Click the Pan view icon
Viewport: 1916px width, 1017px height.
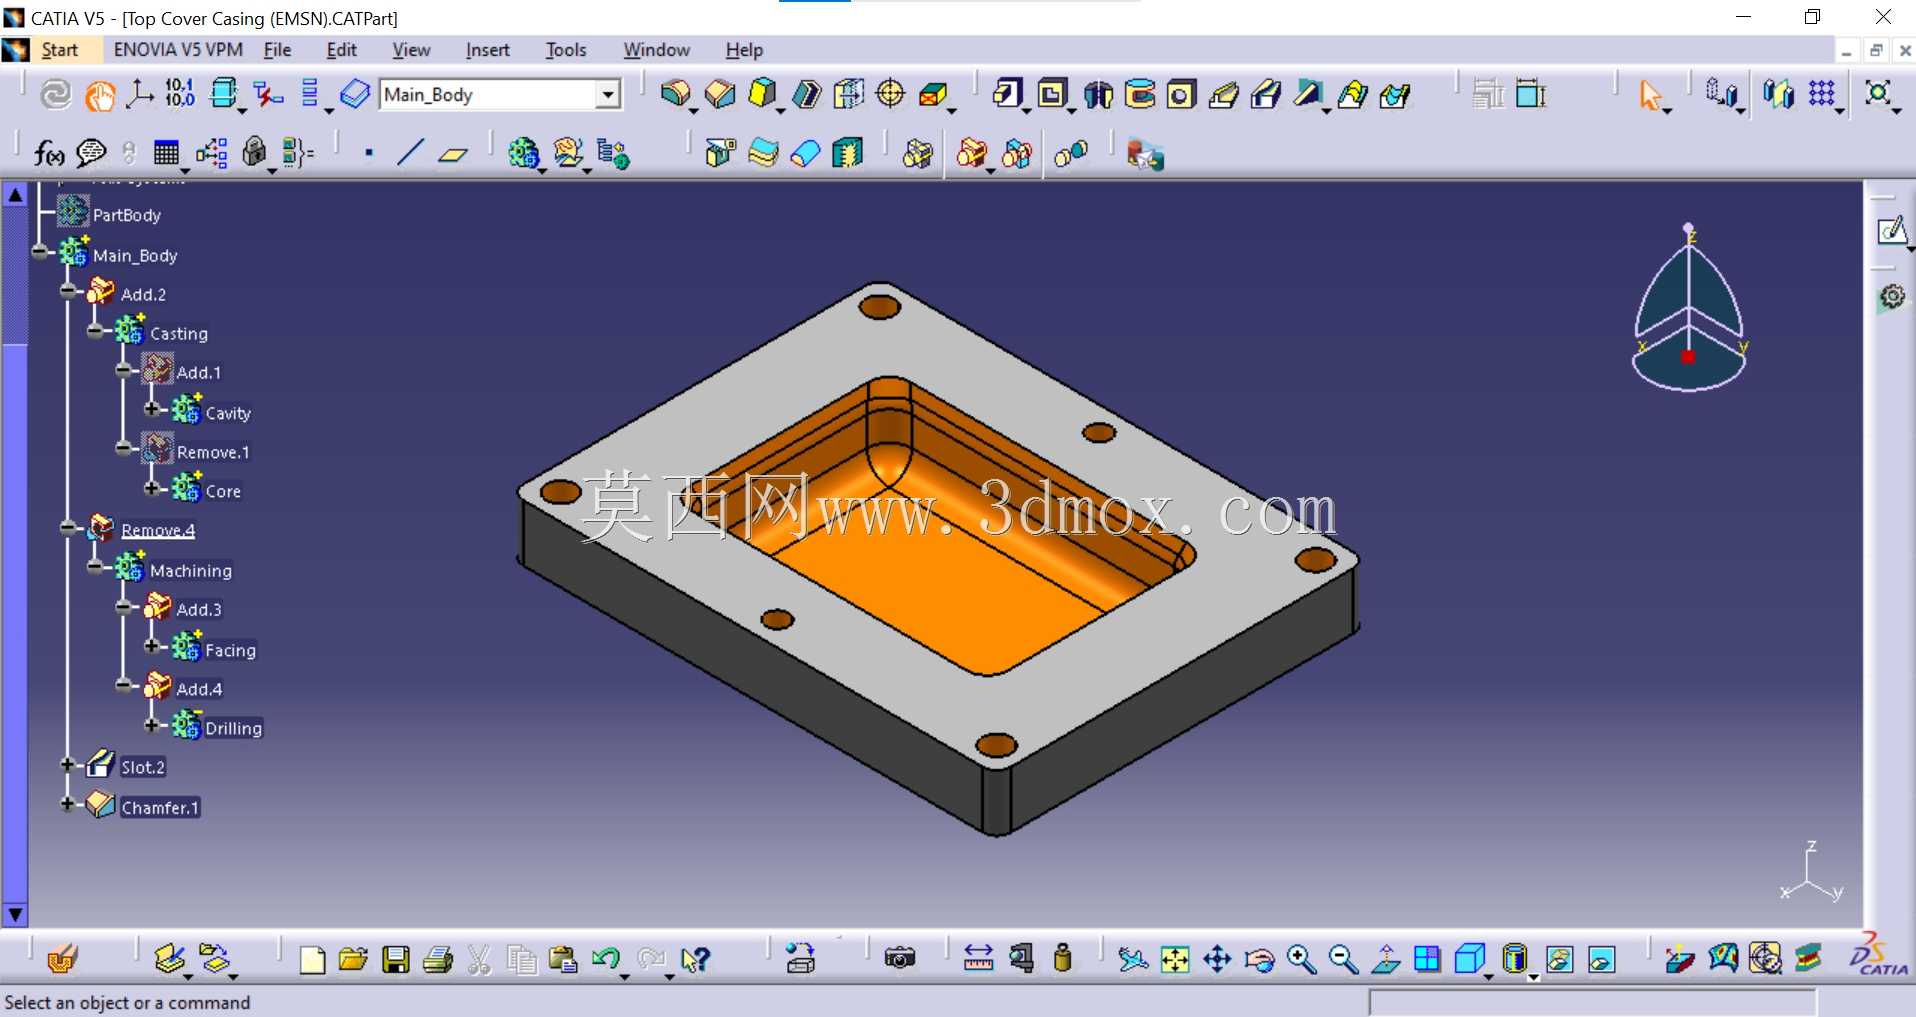click(x=1217, y=960)
